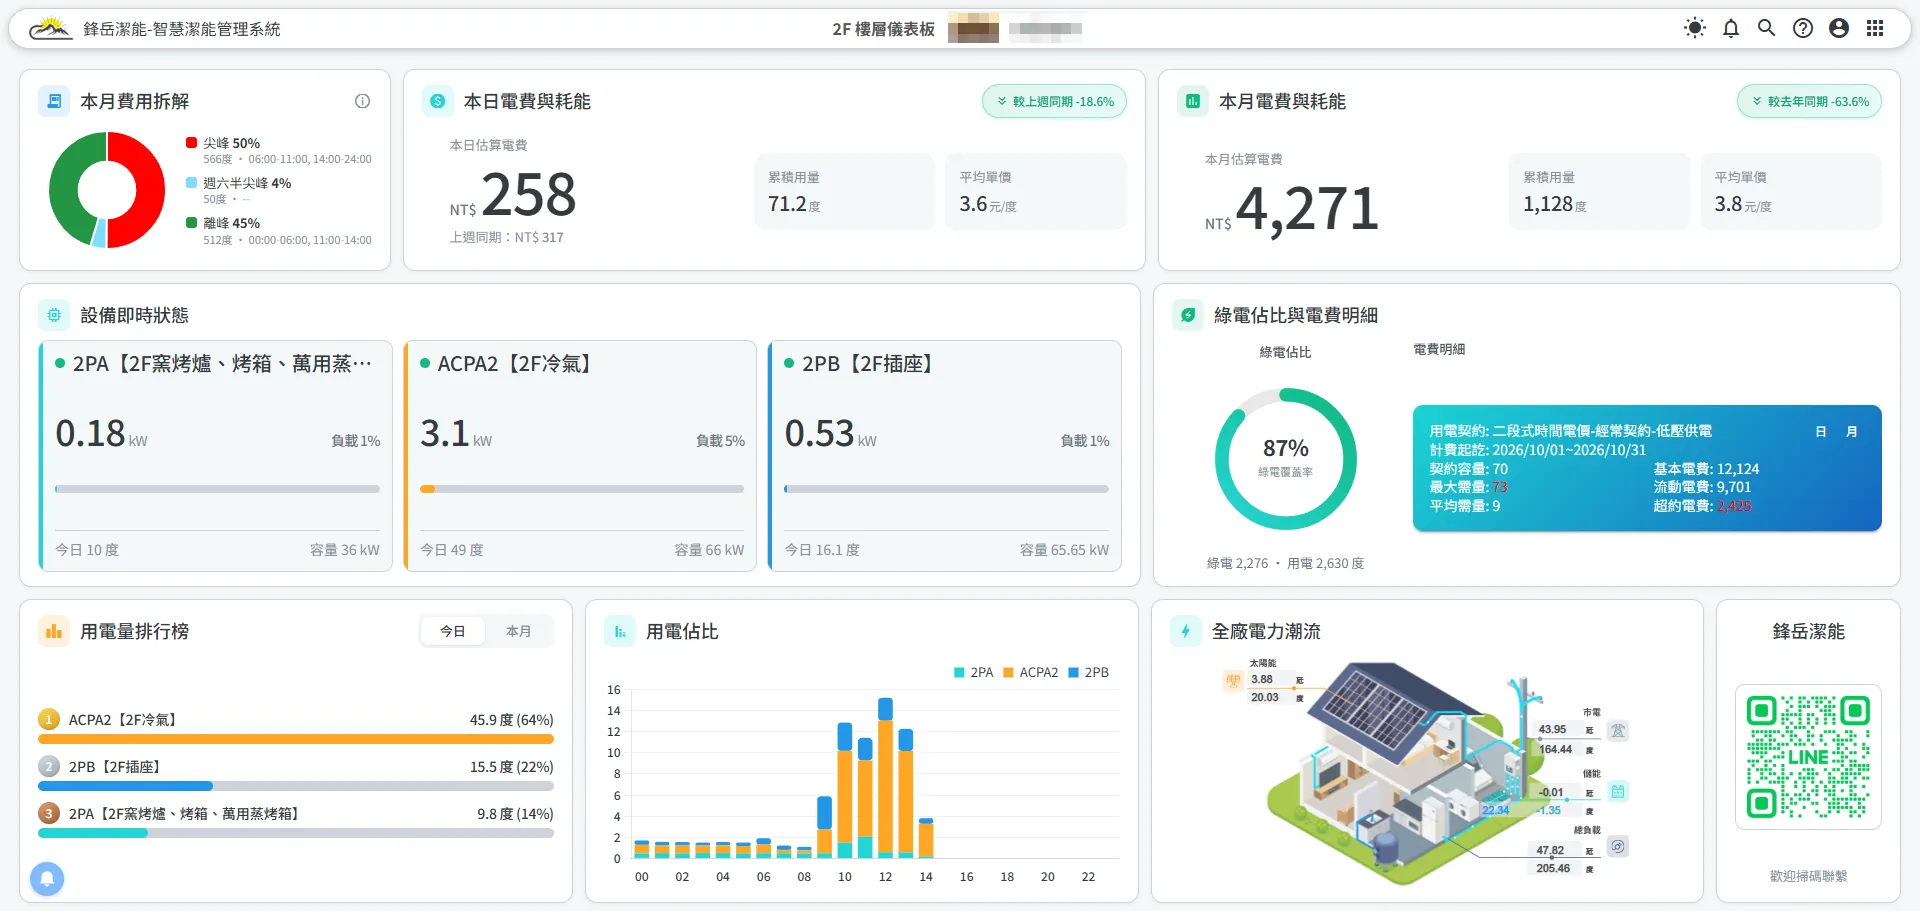1920x911 pixels.
Task: Toggle 離峰 45% legend entry
Action: [x=223, y=223]
